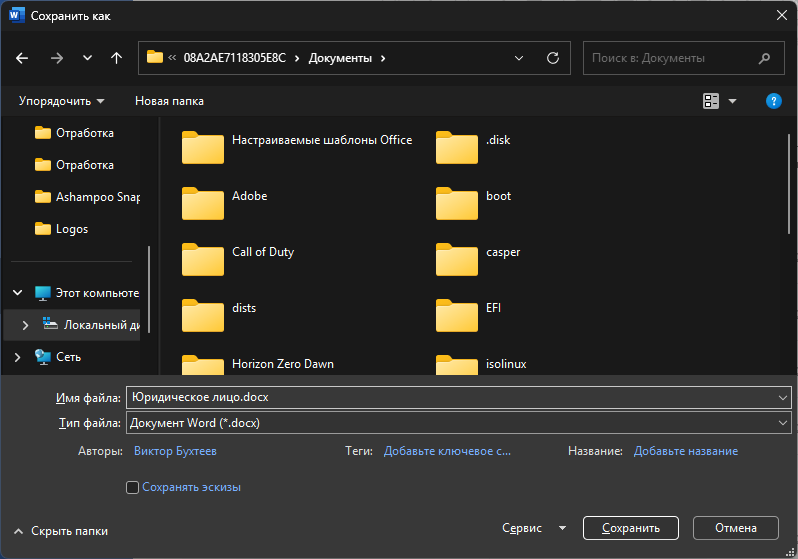This screenshot has width=798, height=559.
Task: Click the Back navigation arrow
Action: tap(22, 58)
